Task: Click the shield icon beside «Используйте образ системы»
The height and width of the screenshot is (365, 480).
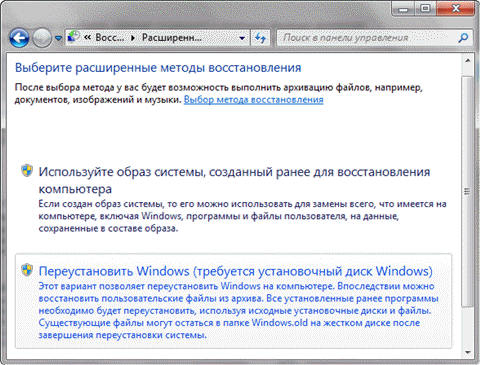Action: (x=27, y=170)
